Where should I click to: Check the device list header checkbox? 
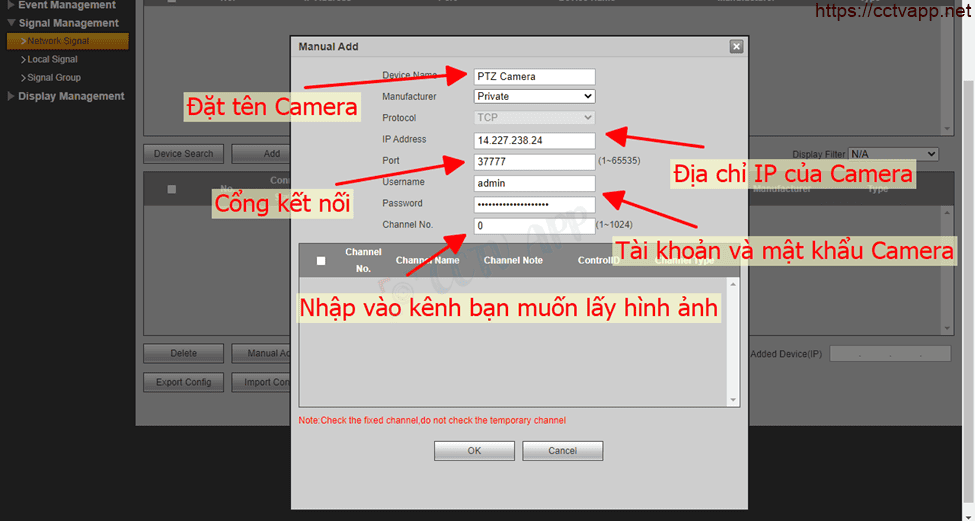point(172,189)
